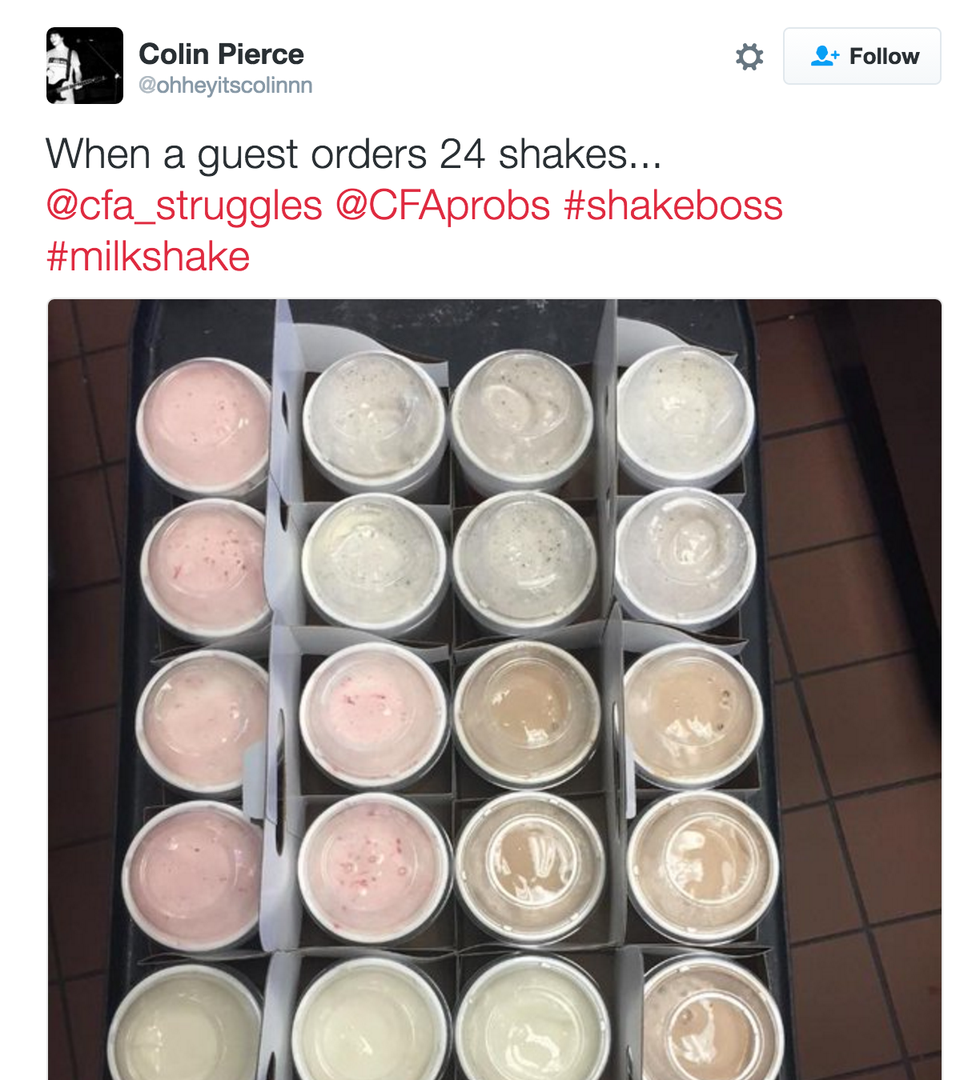Click the #shakeboss hashtag

[x=673, y=206]
